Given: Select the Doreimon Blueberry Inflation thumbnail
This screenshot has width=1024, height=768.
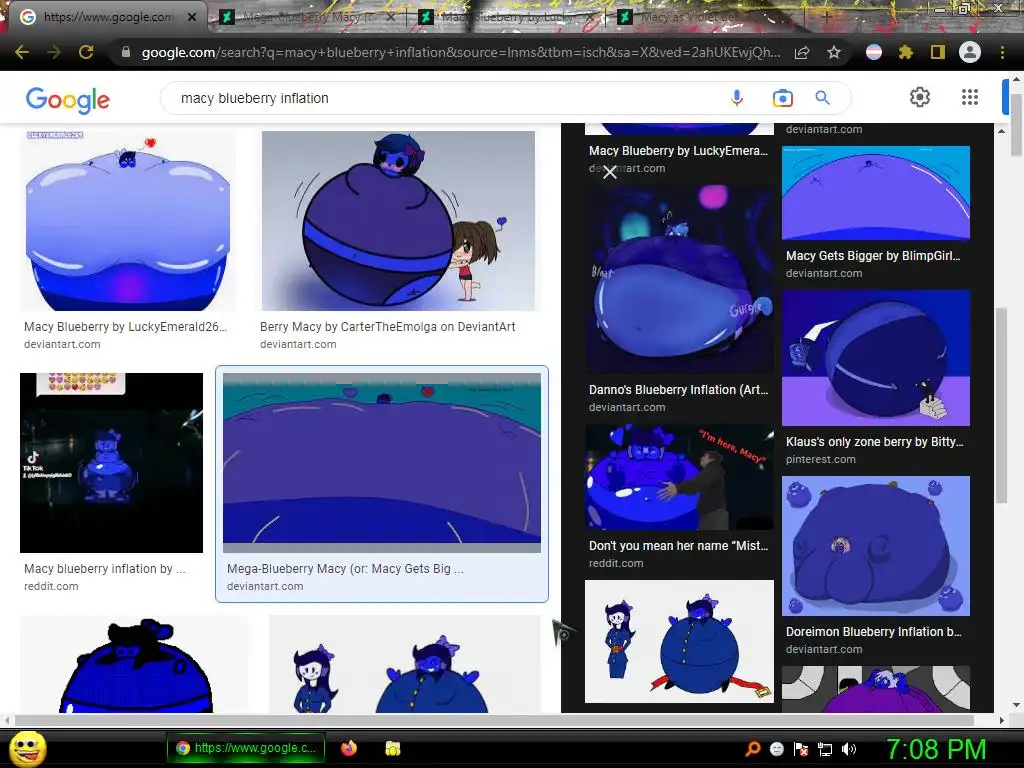Looking at the screenshot, I should 876,546.
